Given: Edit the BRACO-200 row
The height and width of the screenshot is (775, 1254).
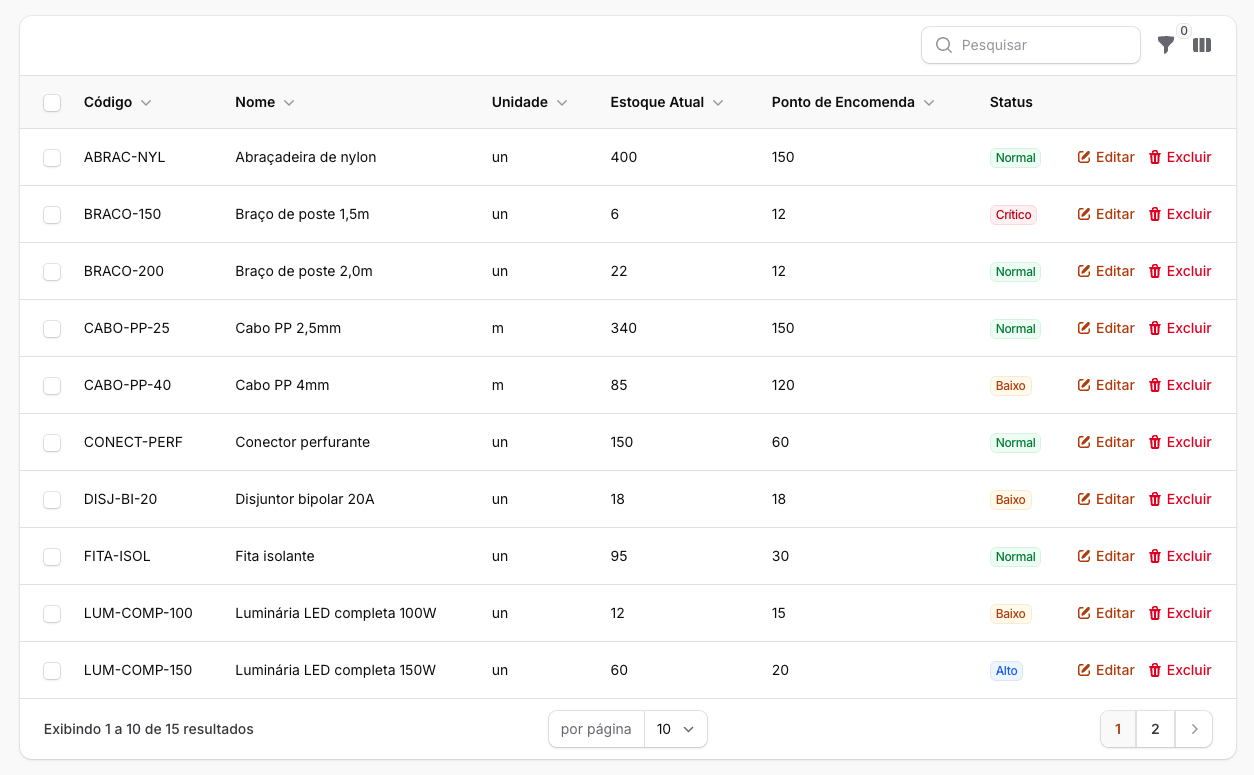Looking at the screenshot, I should (x=1106, y=271).
